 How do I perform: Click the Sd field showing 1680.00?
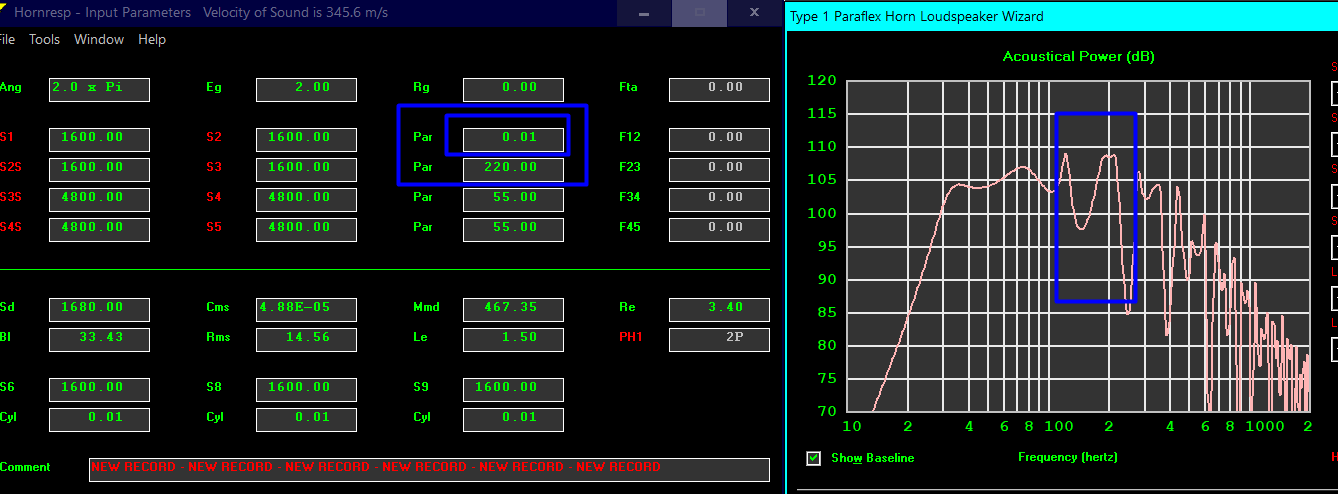click(x=99, y=309)
